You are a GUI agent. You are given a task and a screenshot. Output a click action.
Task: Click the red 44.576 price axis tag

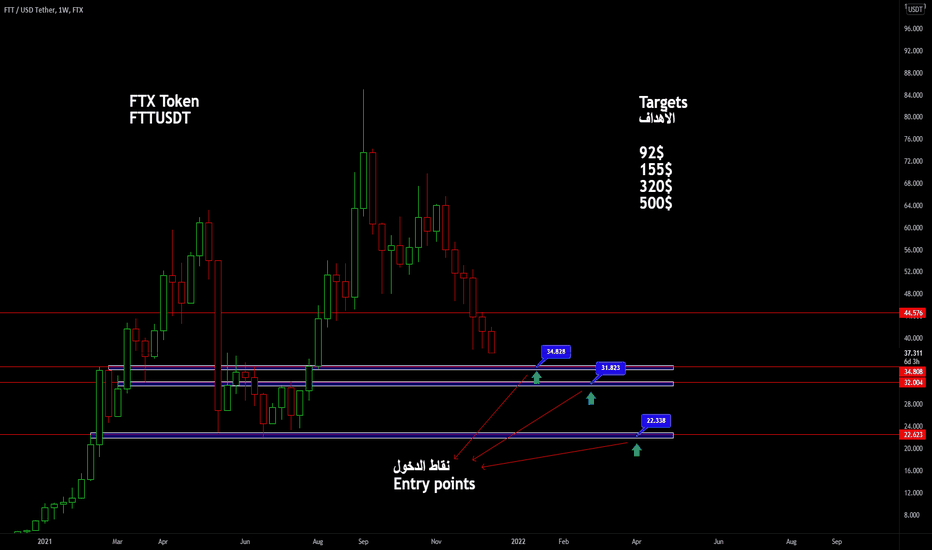(x=912, y=313)
